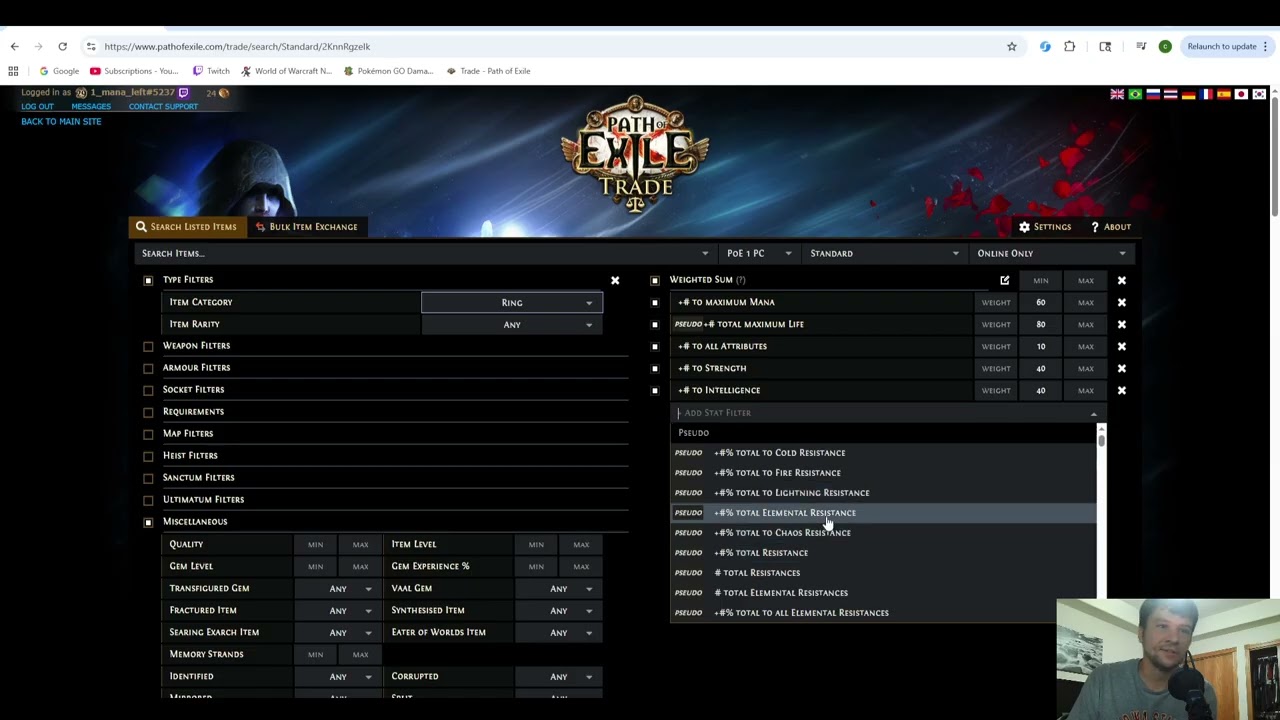Viewport: 1280px width, 720px height.
Task: Open the Fractured Item dropdown
Action: pos(338,610)
